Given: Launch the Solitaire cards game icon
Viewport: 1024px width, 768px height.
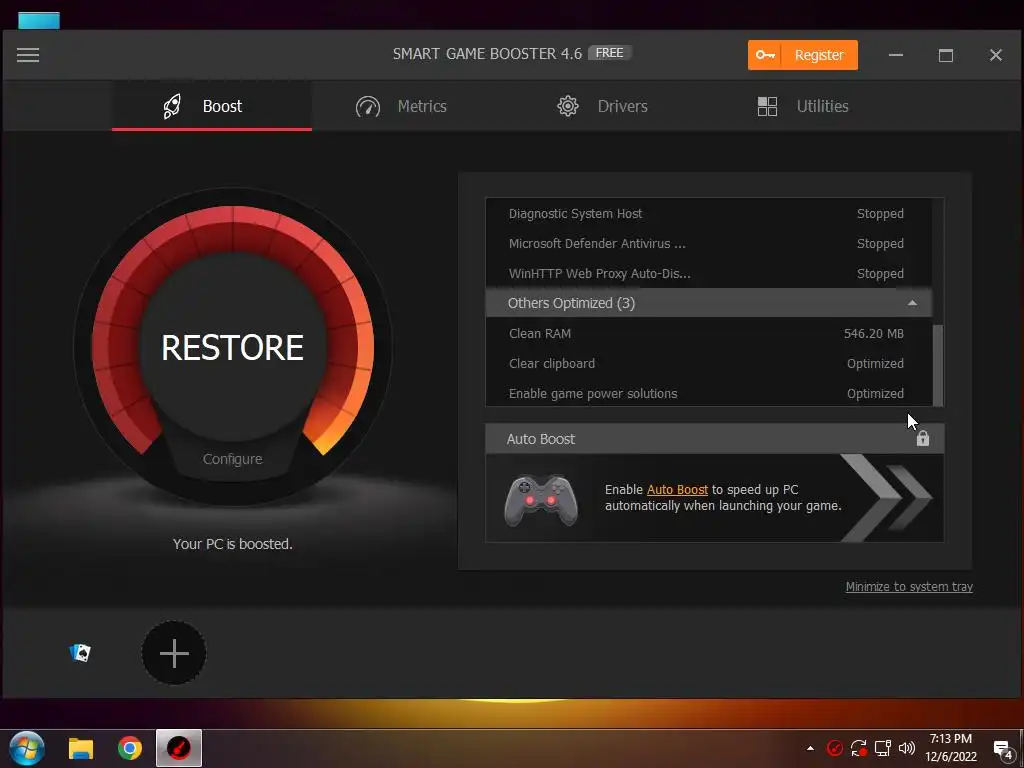Looking at the screenshot, I should pyautogui.click(x=80, y=652).
